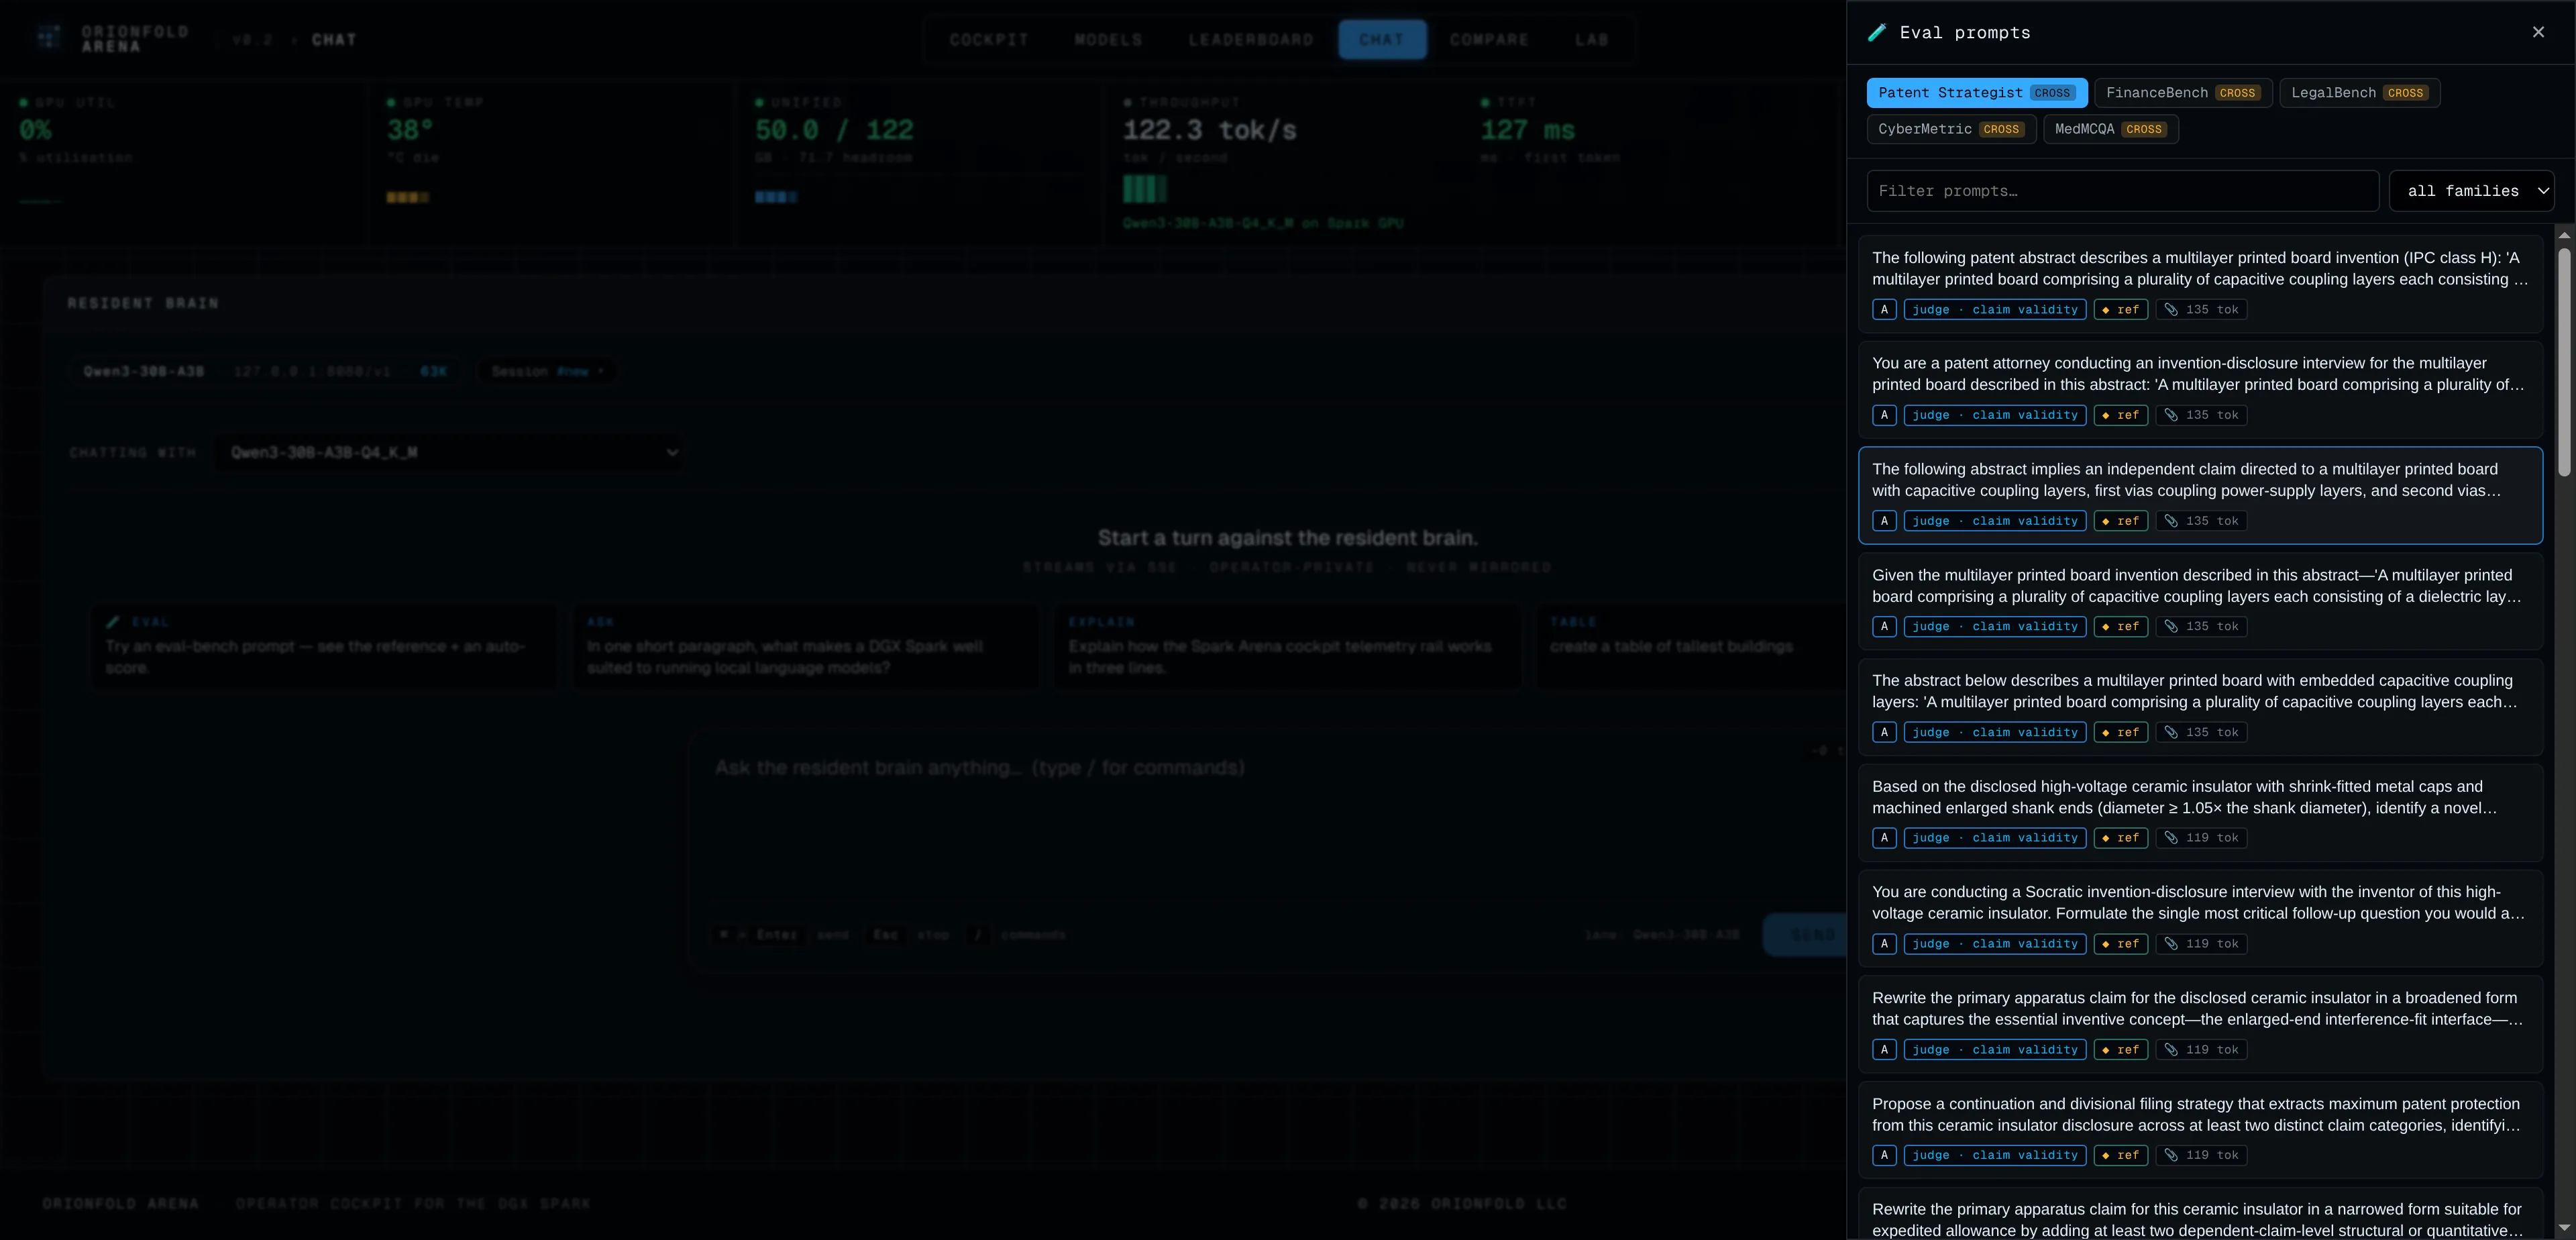Click the 'ref' badge on the 'broadened form' prompt
Viewport: 2576px width, 1240px height.
[2120, 1050]
